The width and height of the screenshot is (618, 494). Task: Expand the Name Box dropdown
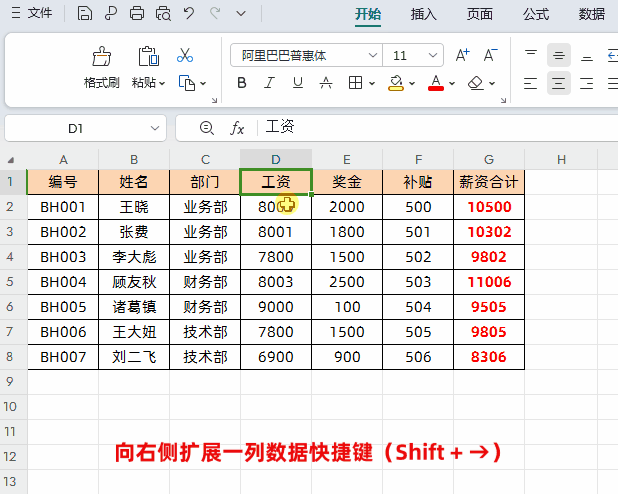[155, 128]
